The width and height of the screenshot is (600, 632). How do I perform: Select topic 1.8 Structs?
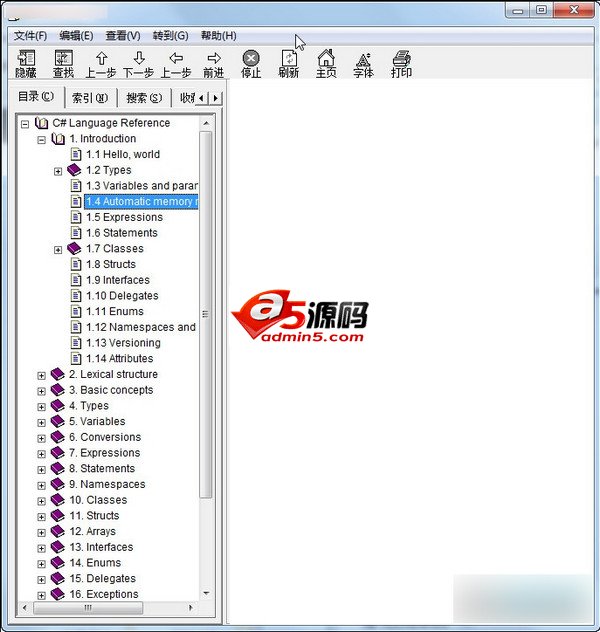(x=111, y=264)
